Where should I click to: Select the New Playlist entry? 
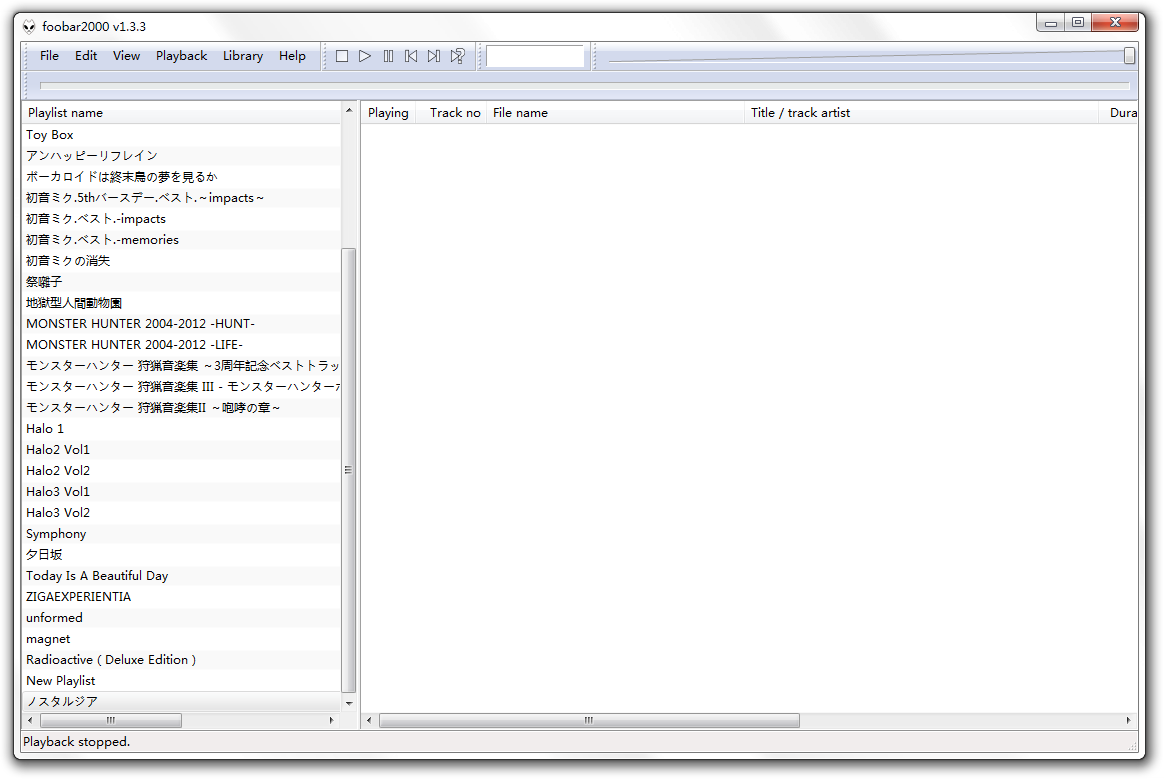(182, 680)
